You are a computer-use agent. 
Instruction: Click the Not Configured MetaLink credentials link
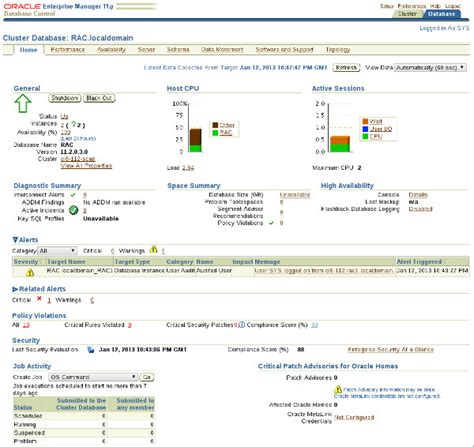(x=354, y=417)
